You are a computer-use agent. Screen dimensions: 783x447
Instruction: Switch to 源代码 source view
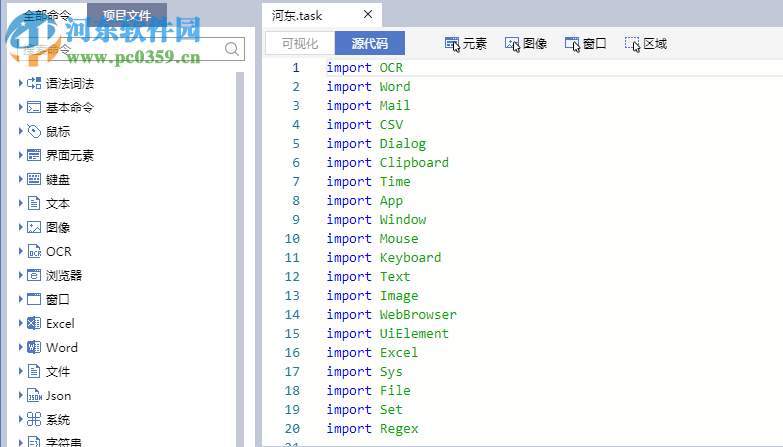[x=370, y=43]
